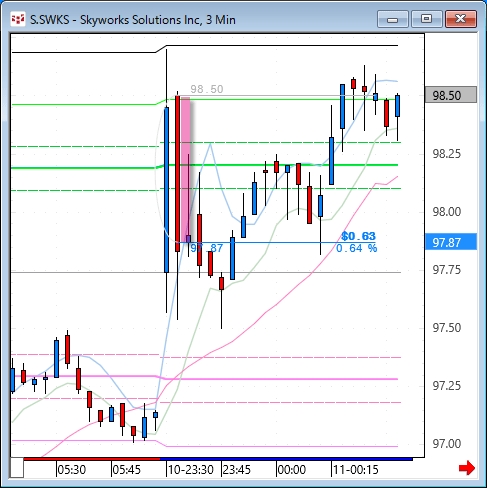
Task: Select the blue 97.87 price marker on axis
Action: tap(451, 242)
